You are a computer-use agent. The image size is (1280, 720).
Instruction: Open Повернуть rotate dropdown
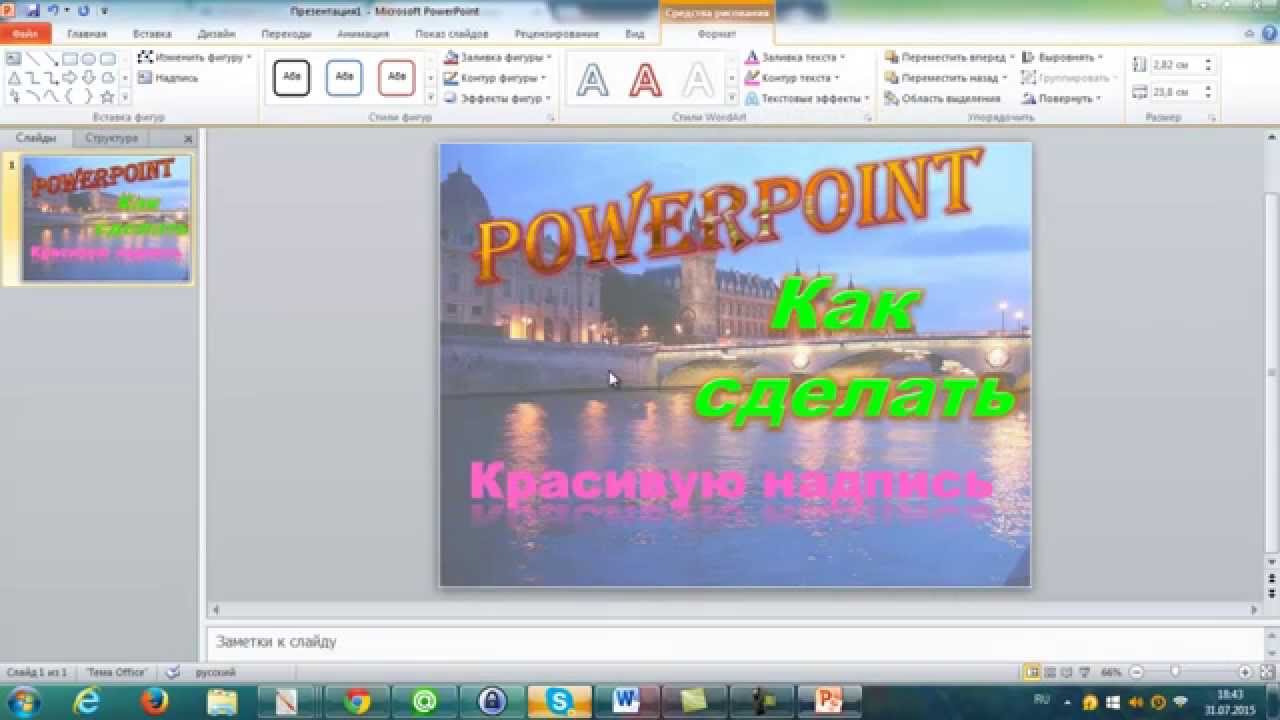point(1061,98)
